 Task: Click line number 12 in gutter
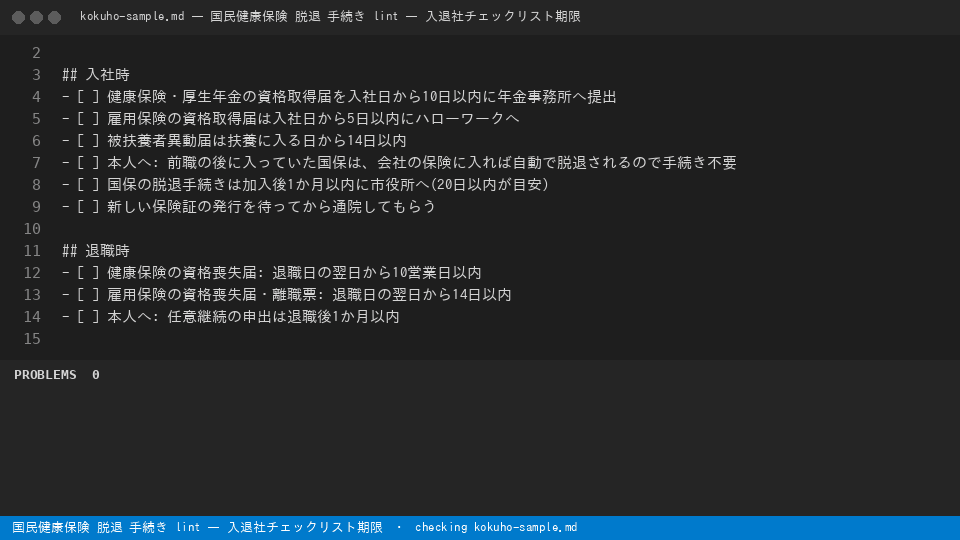tap(32, 273)
